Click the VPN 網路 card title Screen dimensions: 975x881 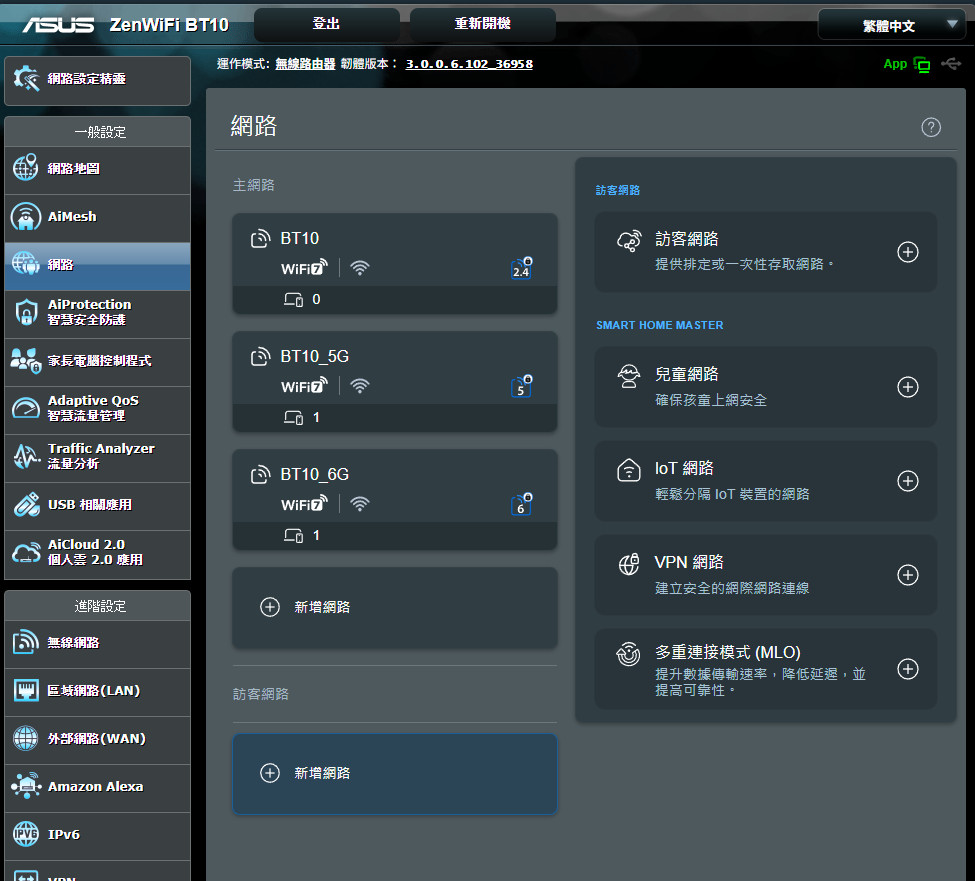[x=688, y=561]
